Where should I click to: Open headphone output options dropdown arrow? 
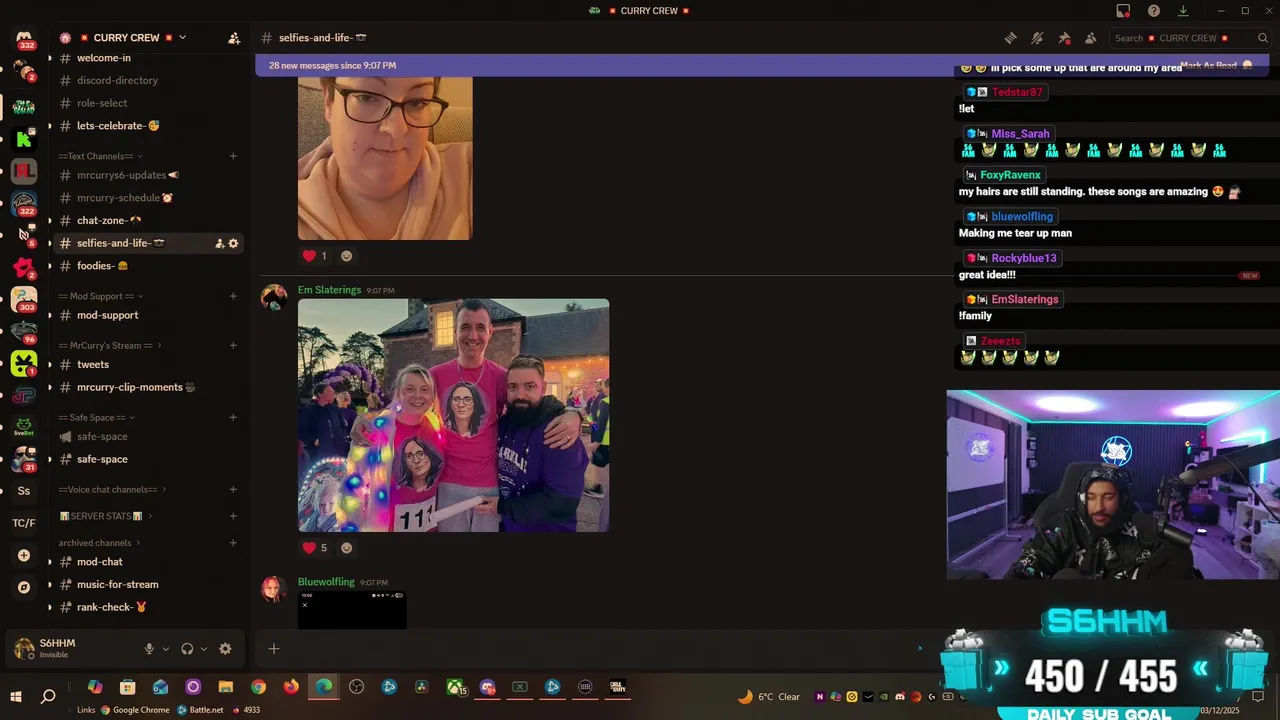(203, 648)
